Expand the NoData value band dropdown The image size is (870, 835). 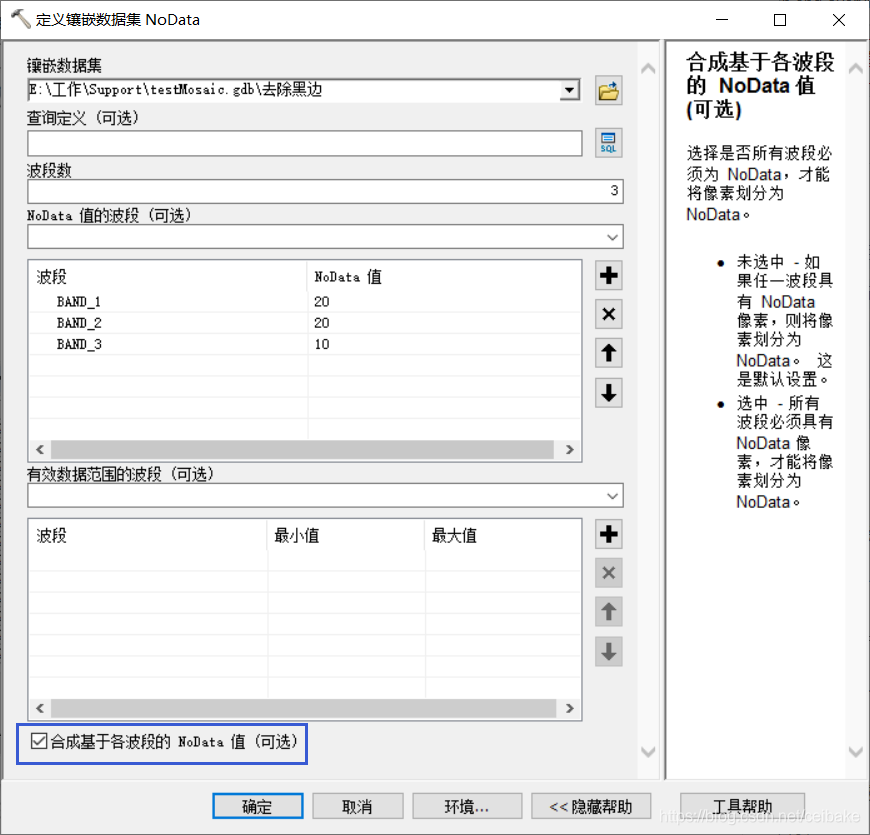[x=612, y=237]
